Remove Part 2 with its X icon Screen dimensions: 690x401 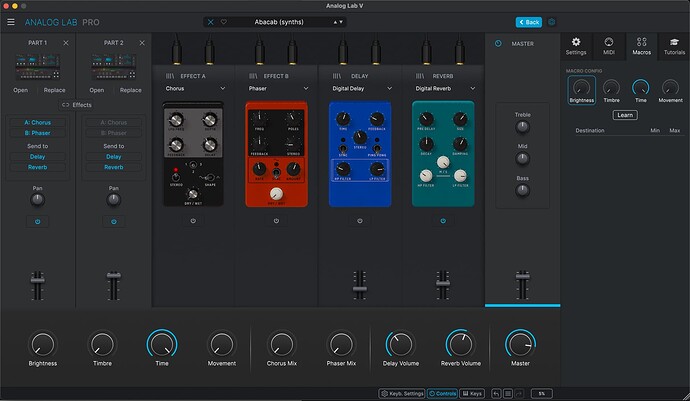pyautogui.click(x=142, y=43)
